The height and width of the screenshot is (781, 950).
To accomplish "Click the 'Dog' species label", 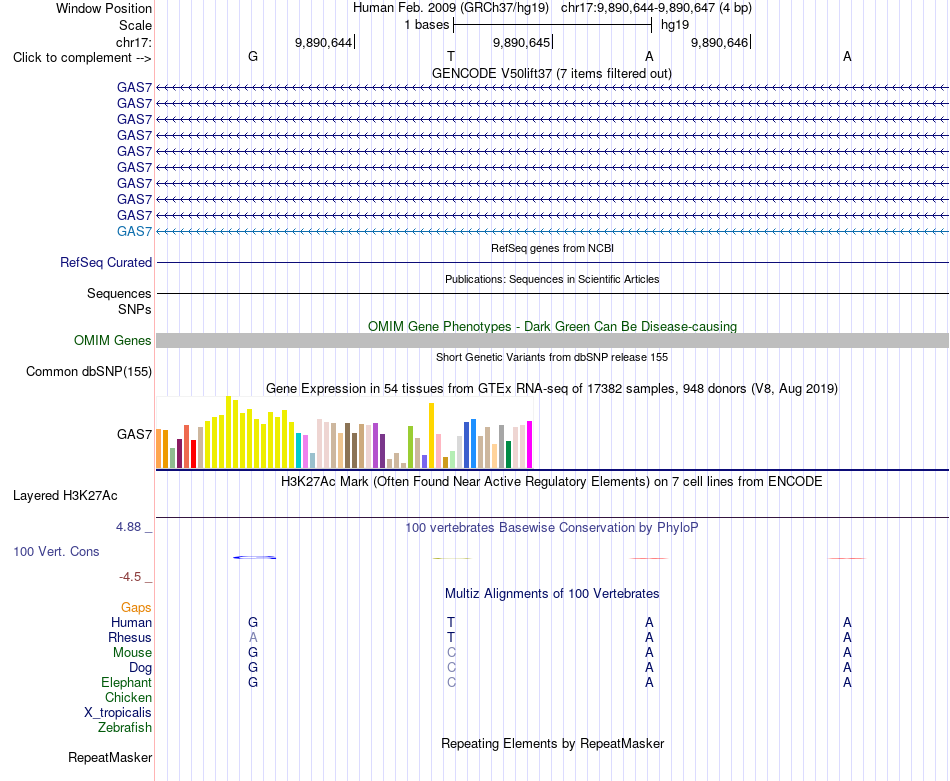I will tap(140, 668).
